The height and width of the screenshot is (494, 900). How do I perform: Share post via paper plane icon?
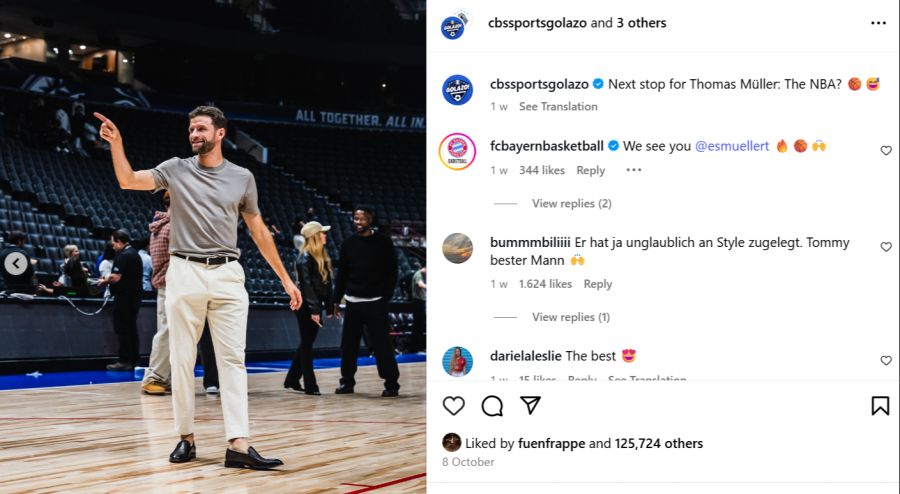[530, 405]
